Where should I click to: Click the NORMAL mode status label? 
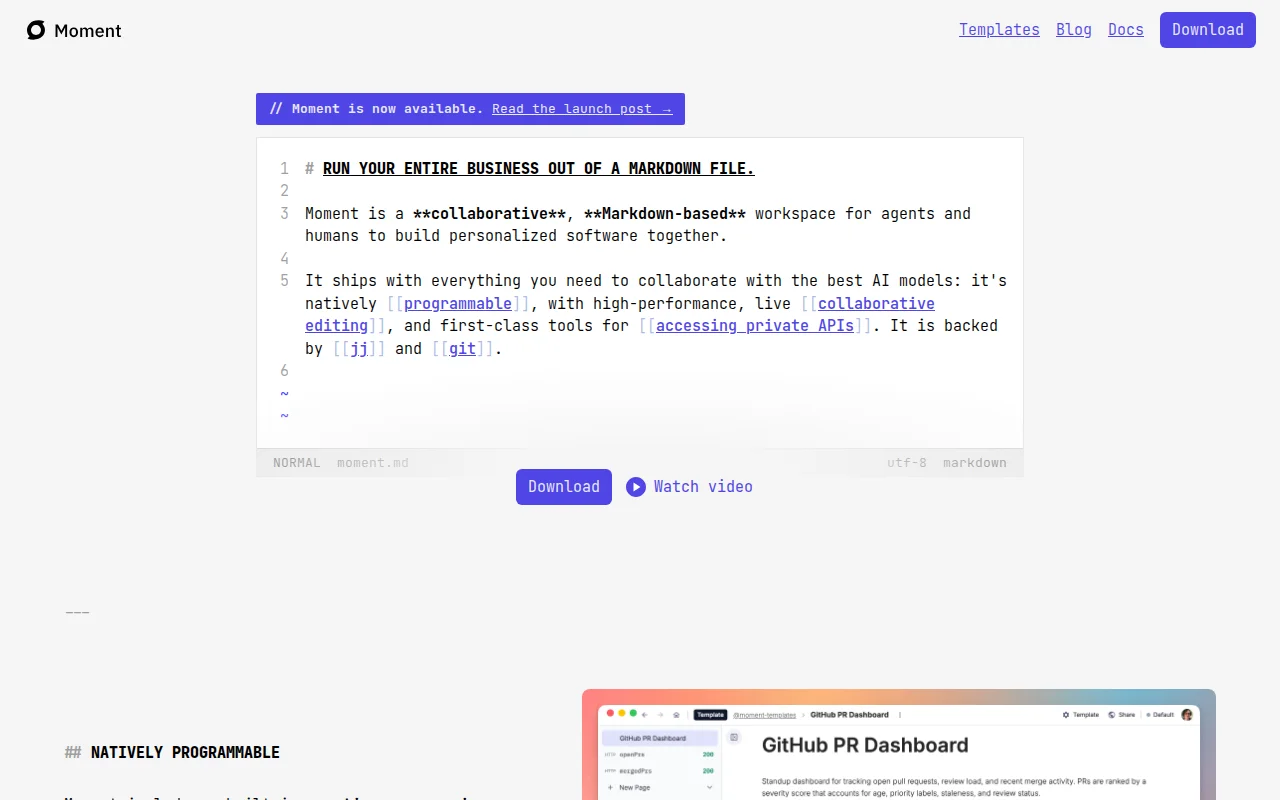coord(297,463)
